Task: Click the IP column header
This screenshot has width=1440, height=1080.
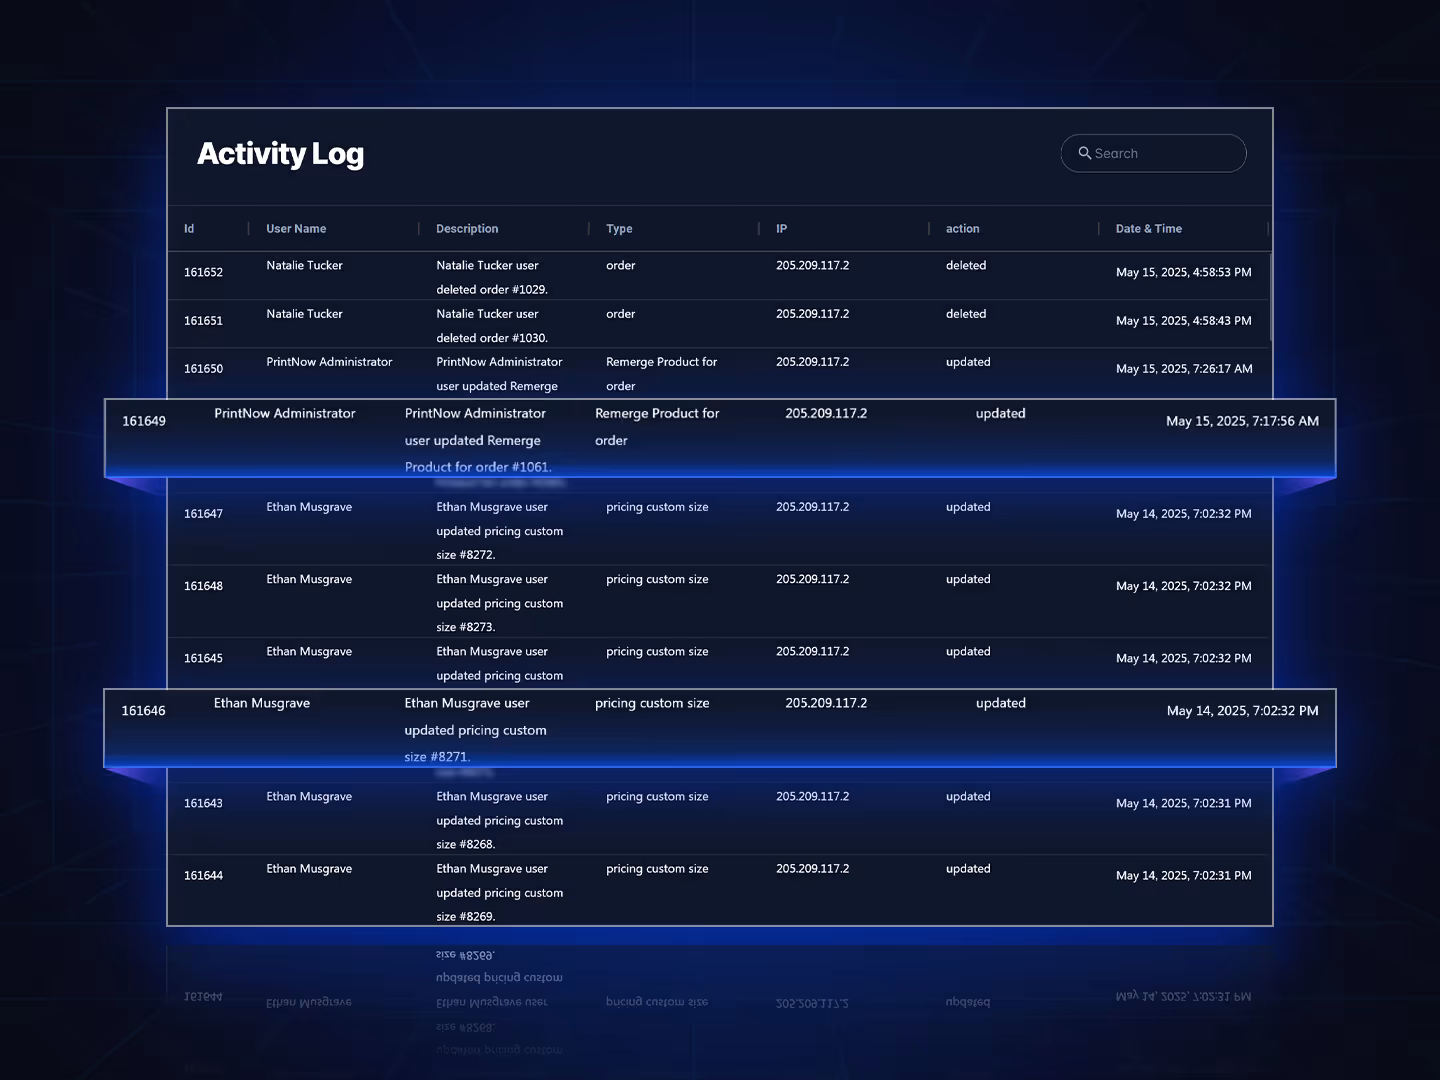Action: point(781,228)
